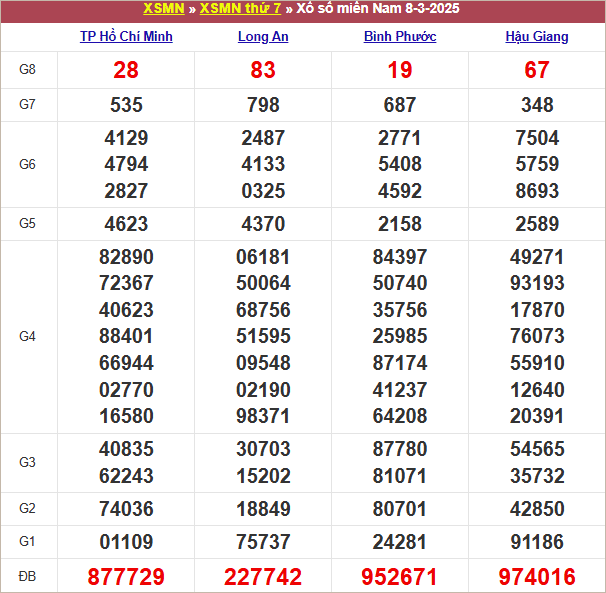Select the G3 number 87780

coord(400,449)
